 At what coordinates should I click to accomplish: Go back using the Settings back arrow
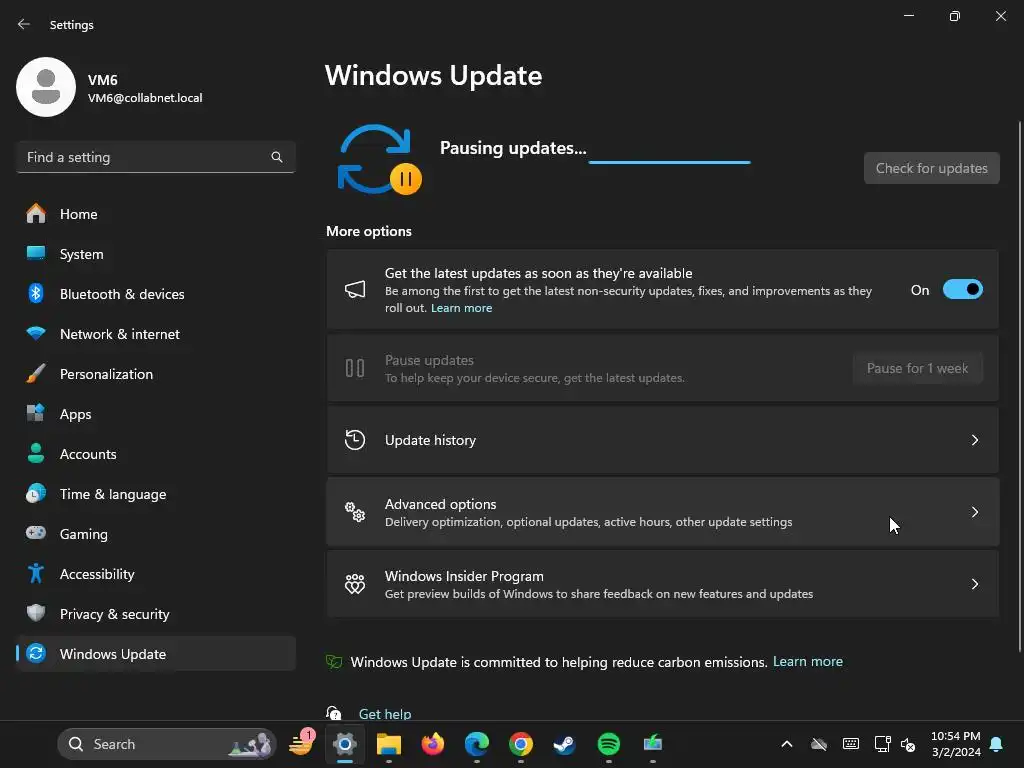click(x=24, y=24)
